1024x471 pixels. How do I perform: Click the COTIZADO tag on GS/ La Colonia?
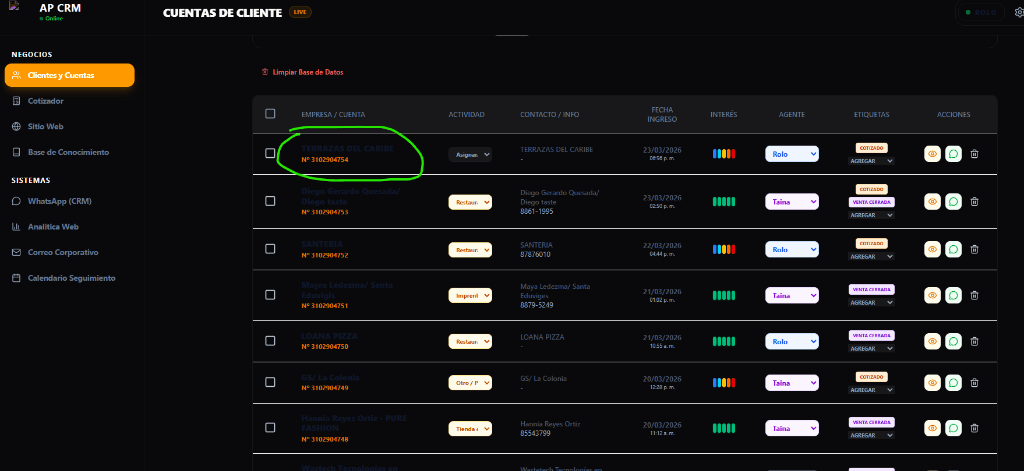870,376
